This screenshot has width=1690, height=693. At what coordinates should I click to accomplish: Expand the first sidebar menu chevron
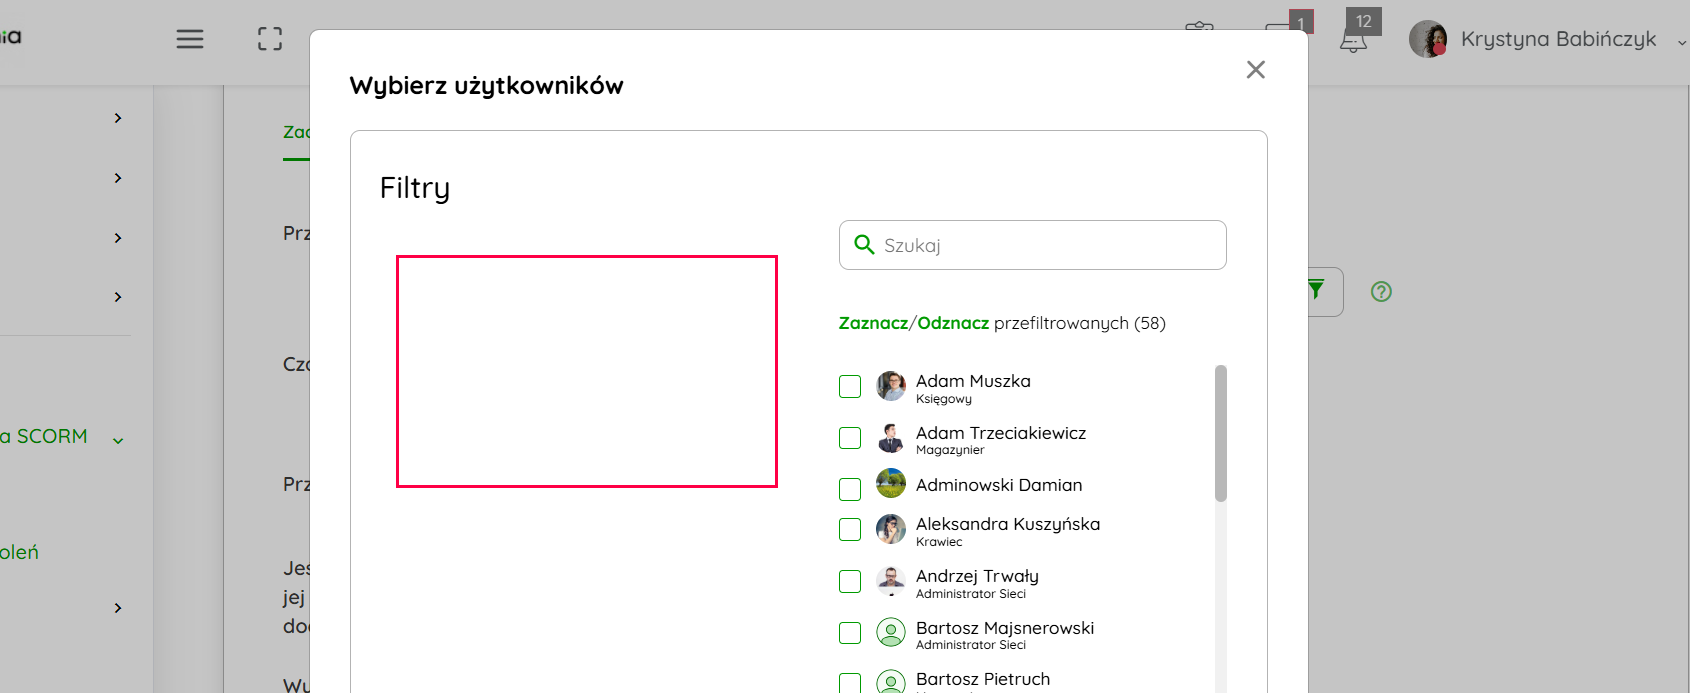118,118
